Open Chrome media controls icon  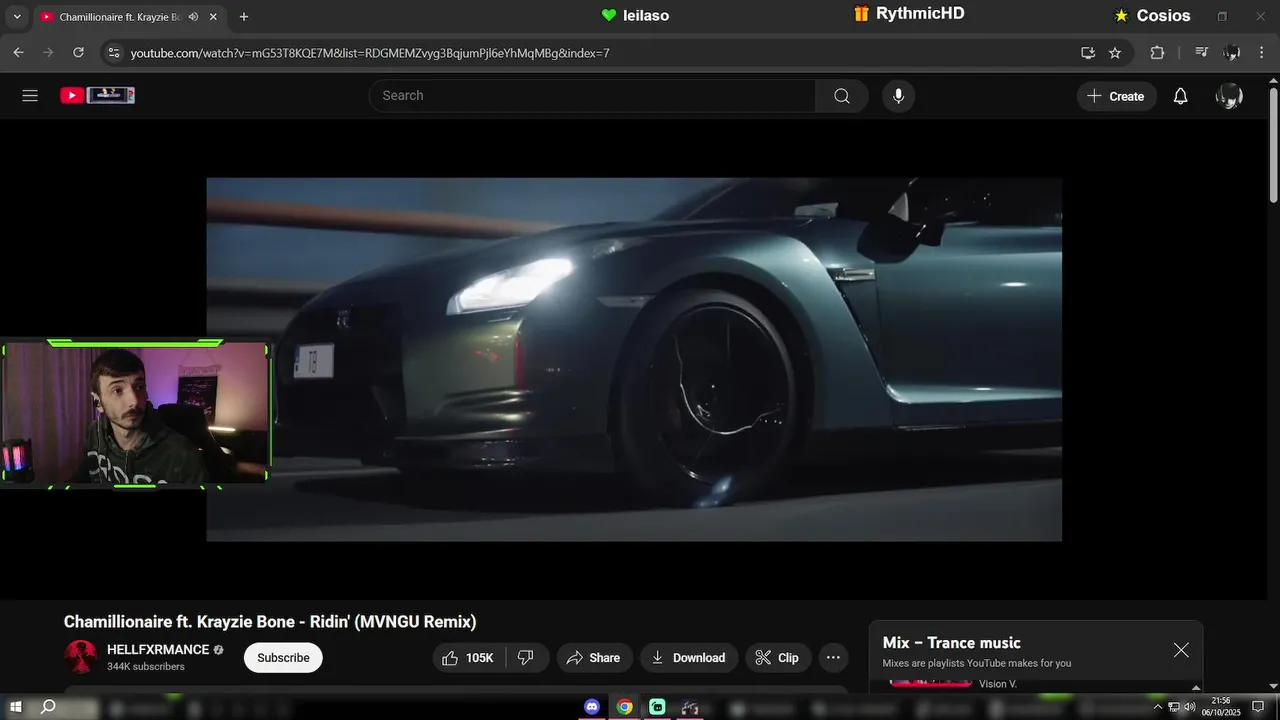[1202, 52]
